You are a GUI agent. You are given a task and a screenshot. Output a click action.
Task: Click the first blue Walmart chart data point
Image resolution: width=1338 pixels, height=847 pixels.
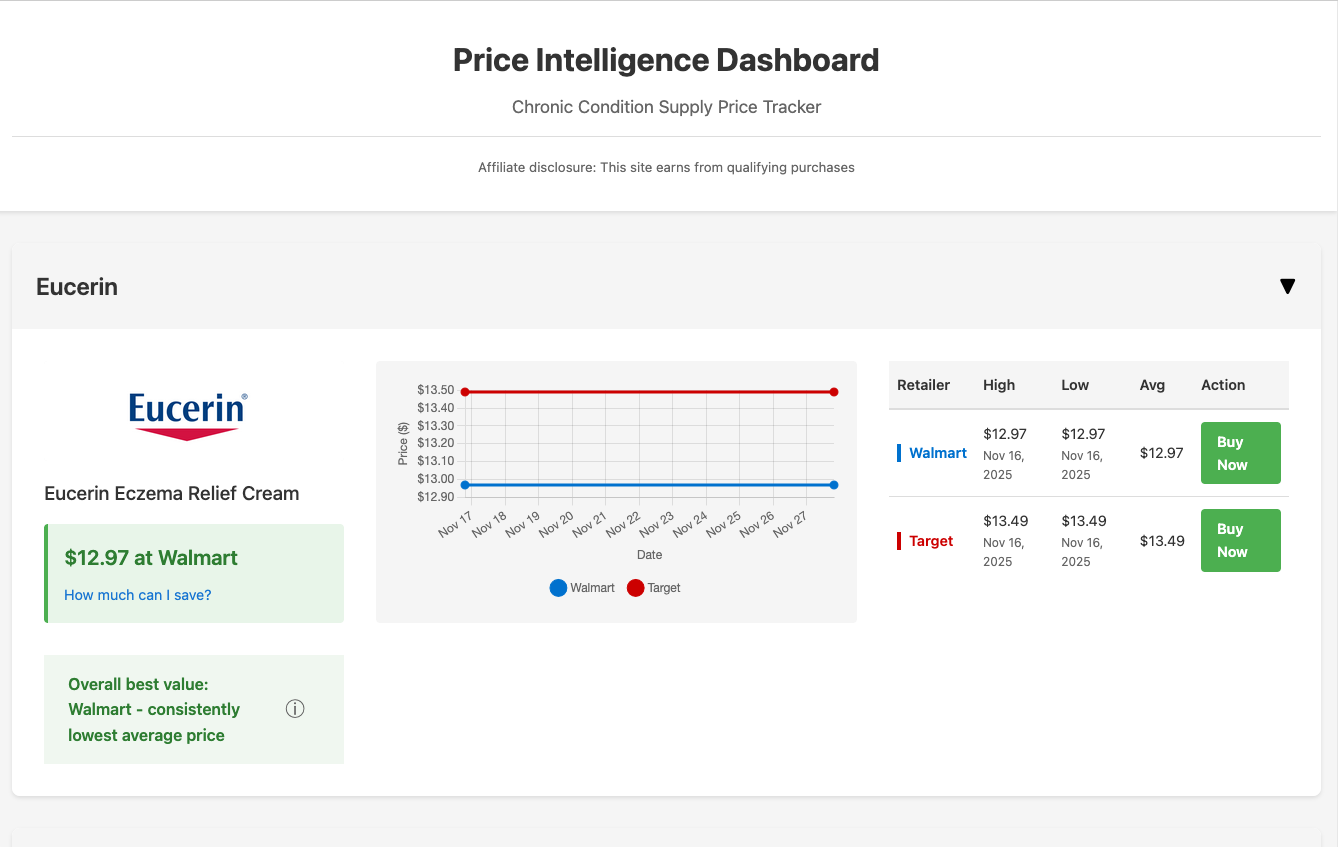tap(465, 485)
